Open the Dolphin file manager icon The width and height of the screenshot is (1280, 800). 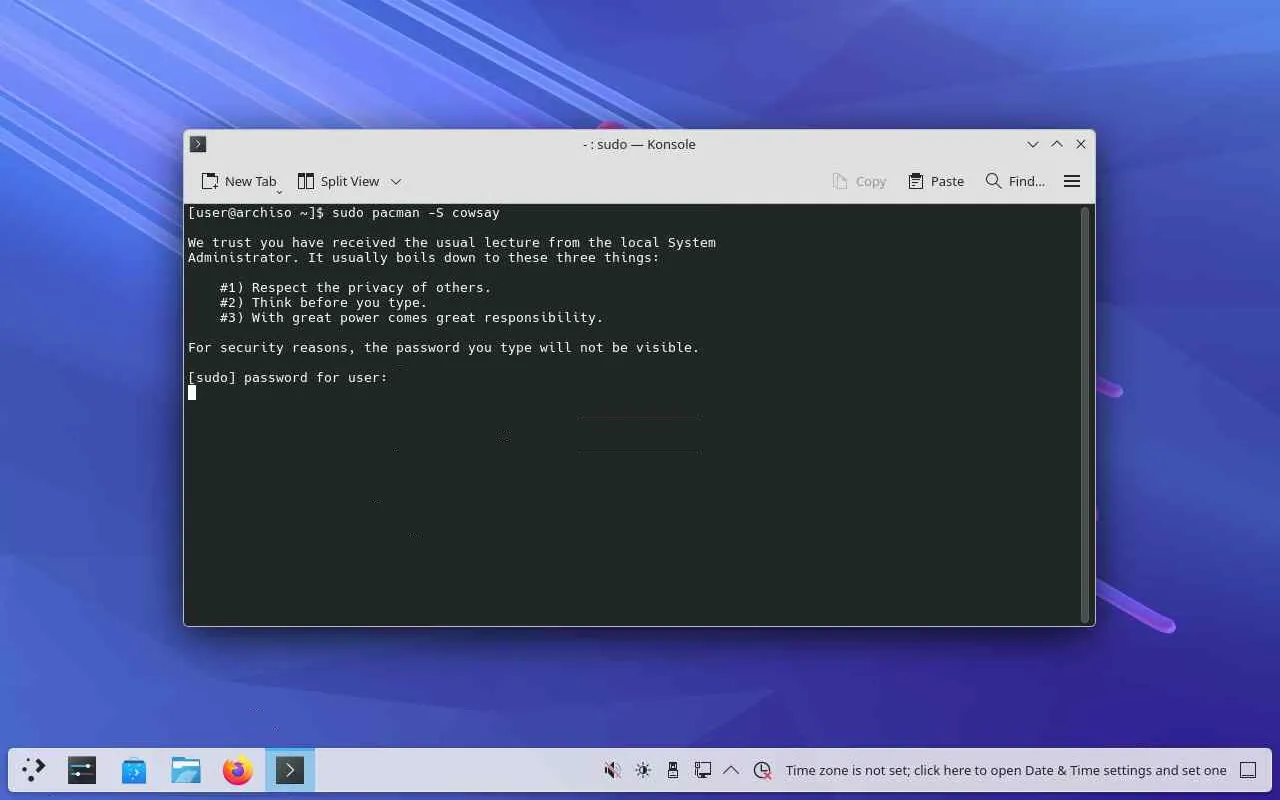pos(186,770)
